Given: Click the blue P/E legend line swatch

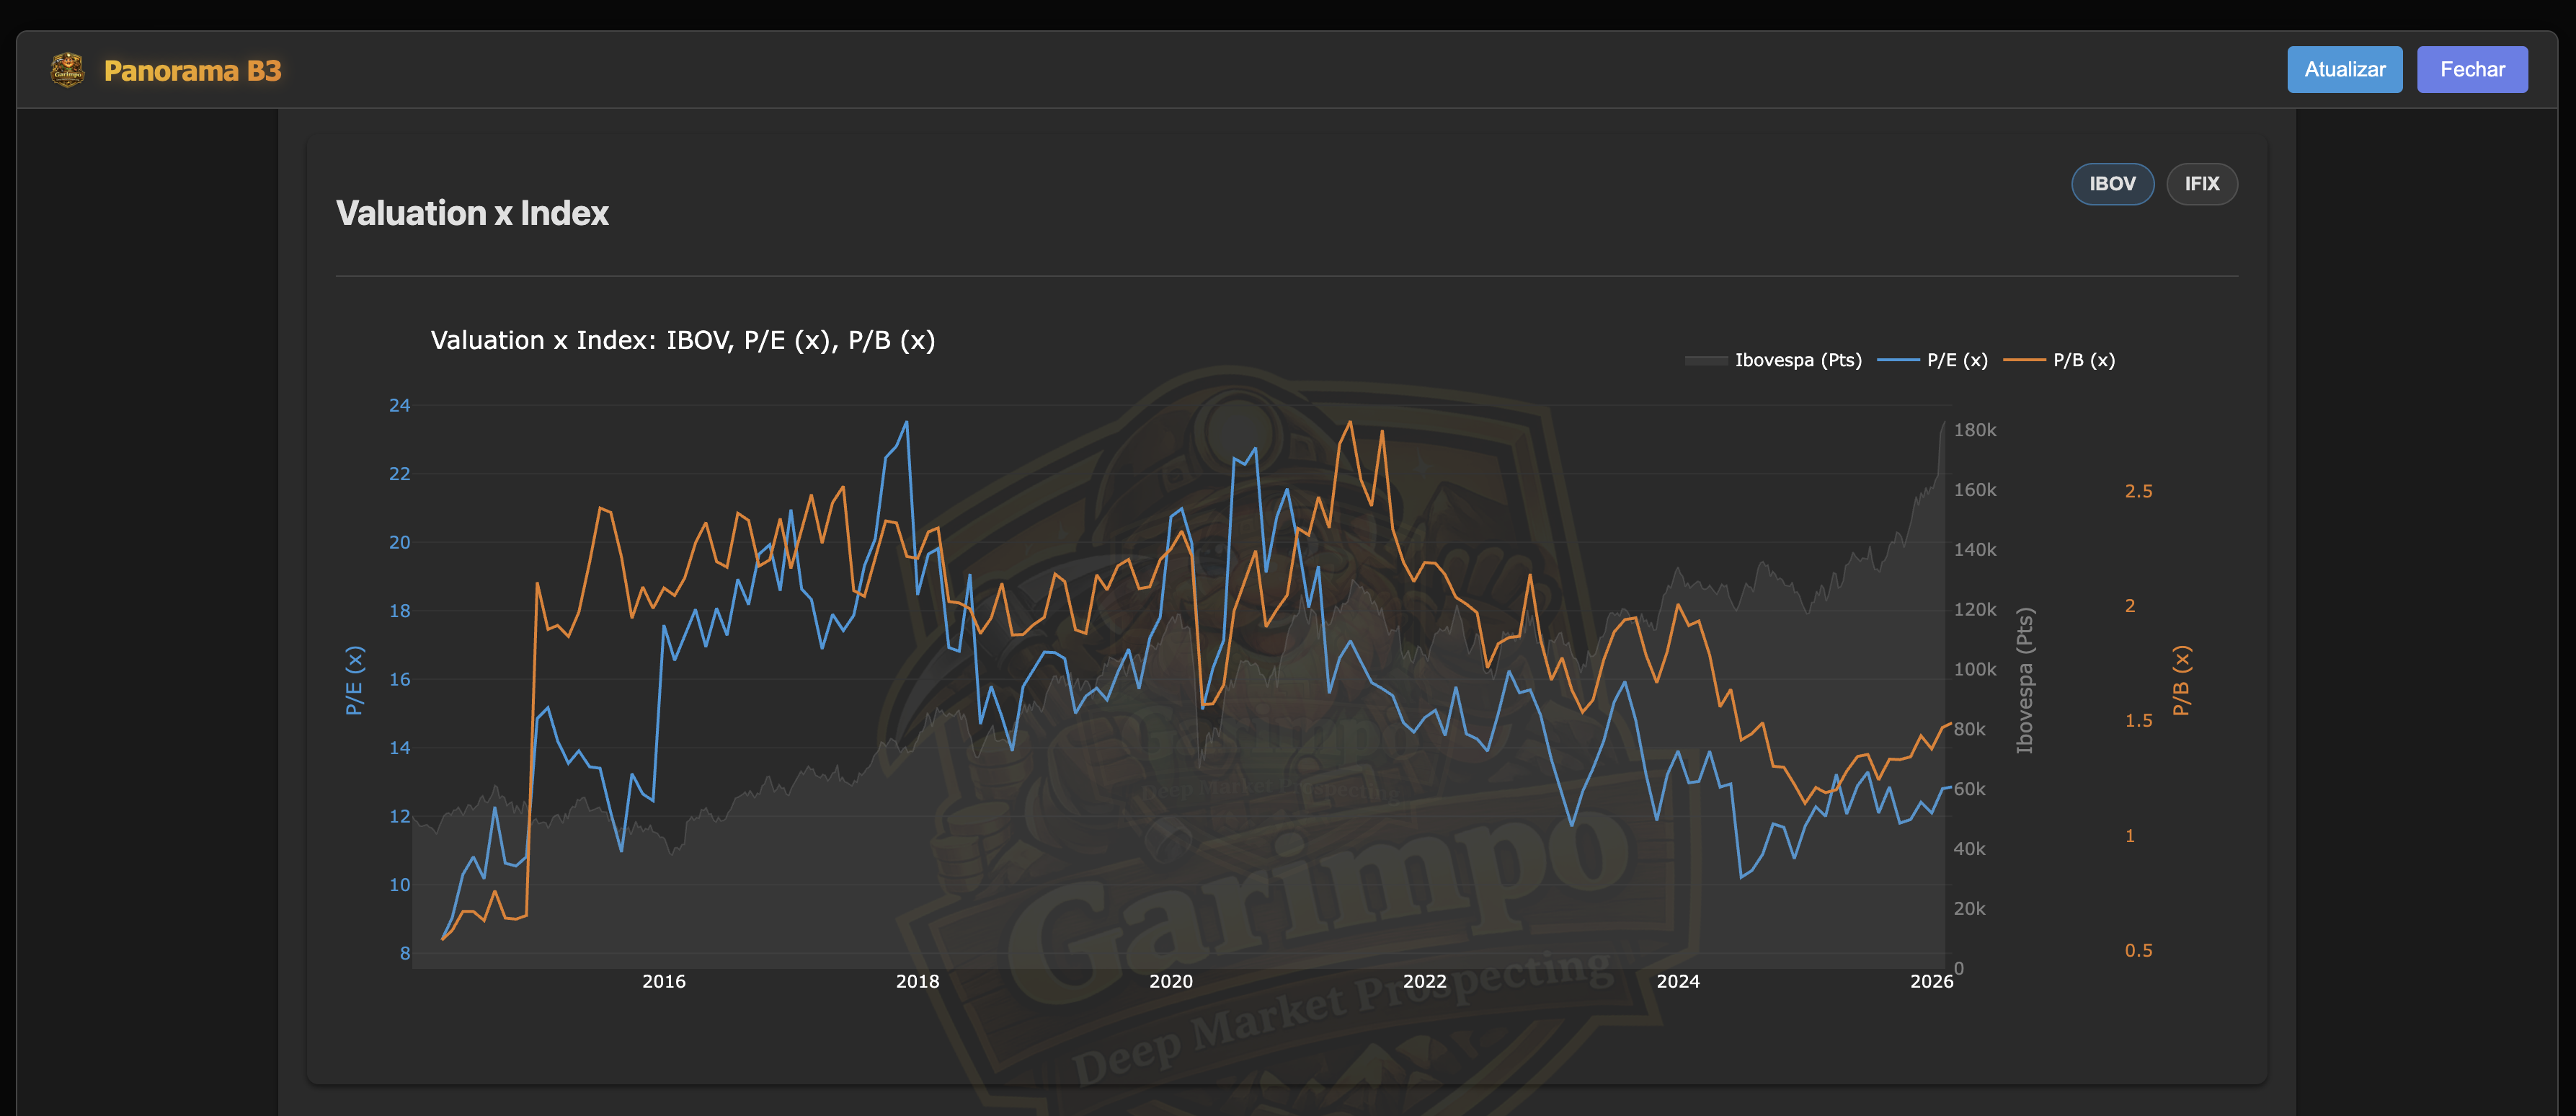Looking at the screenshot, I should [1898, 360].
